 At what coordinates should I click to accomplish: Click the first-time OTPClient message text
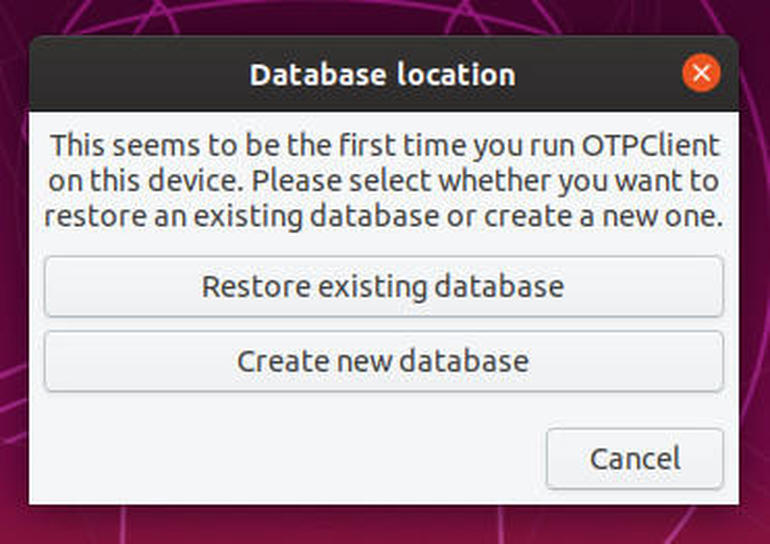tap(385, 182)
